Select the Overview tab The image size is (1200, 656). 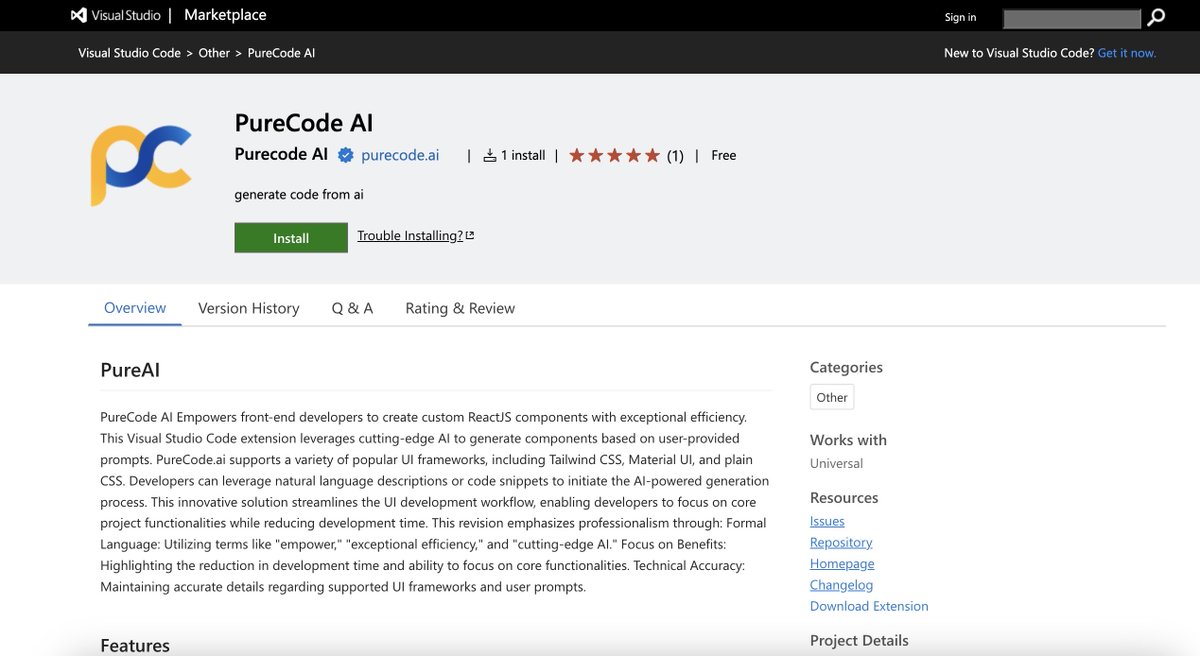135,308
